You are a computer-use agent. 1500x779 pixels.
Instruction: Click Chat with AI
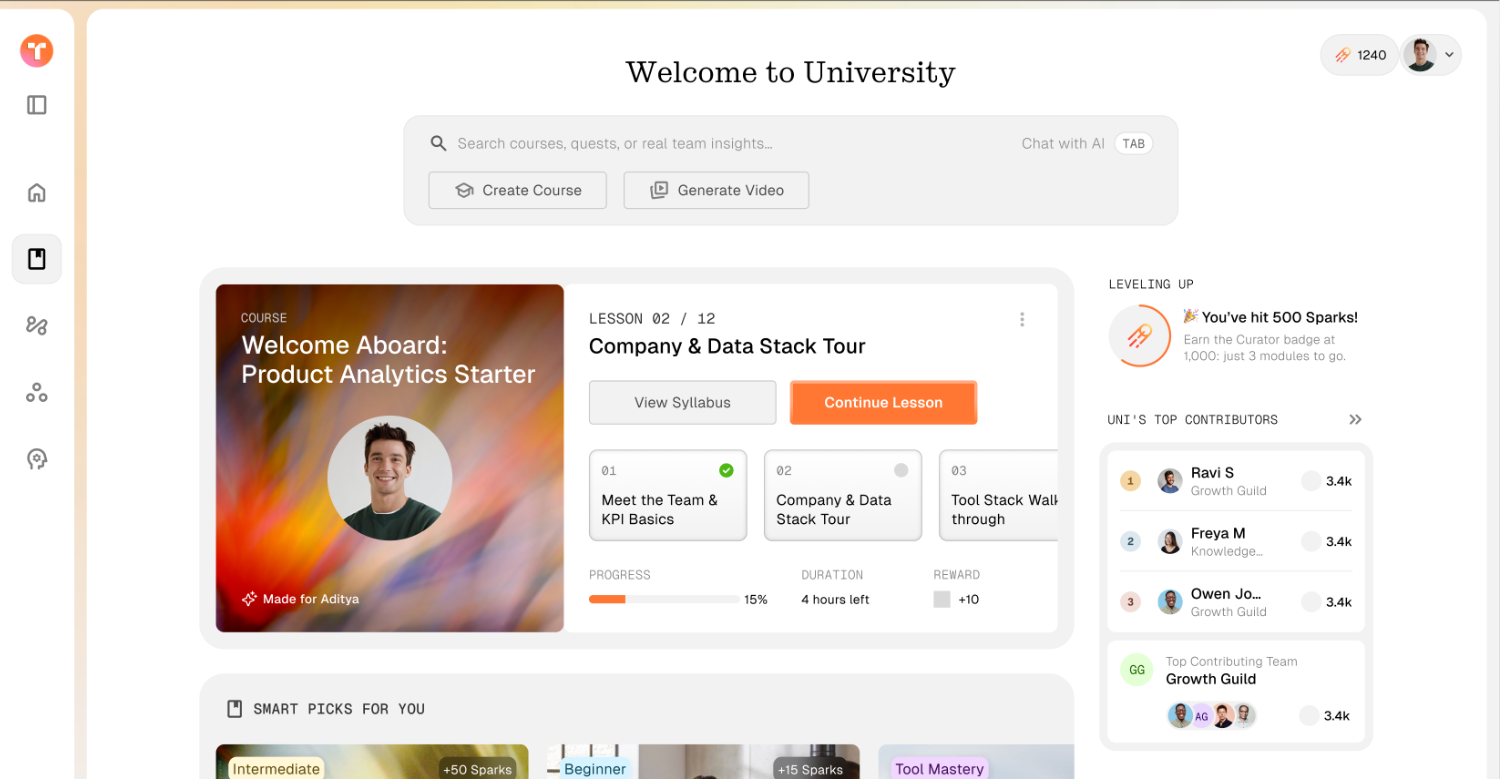[1063, 143]
